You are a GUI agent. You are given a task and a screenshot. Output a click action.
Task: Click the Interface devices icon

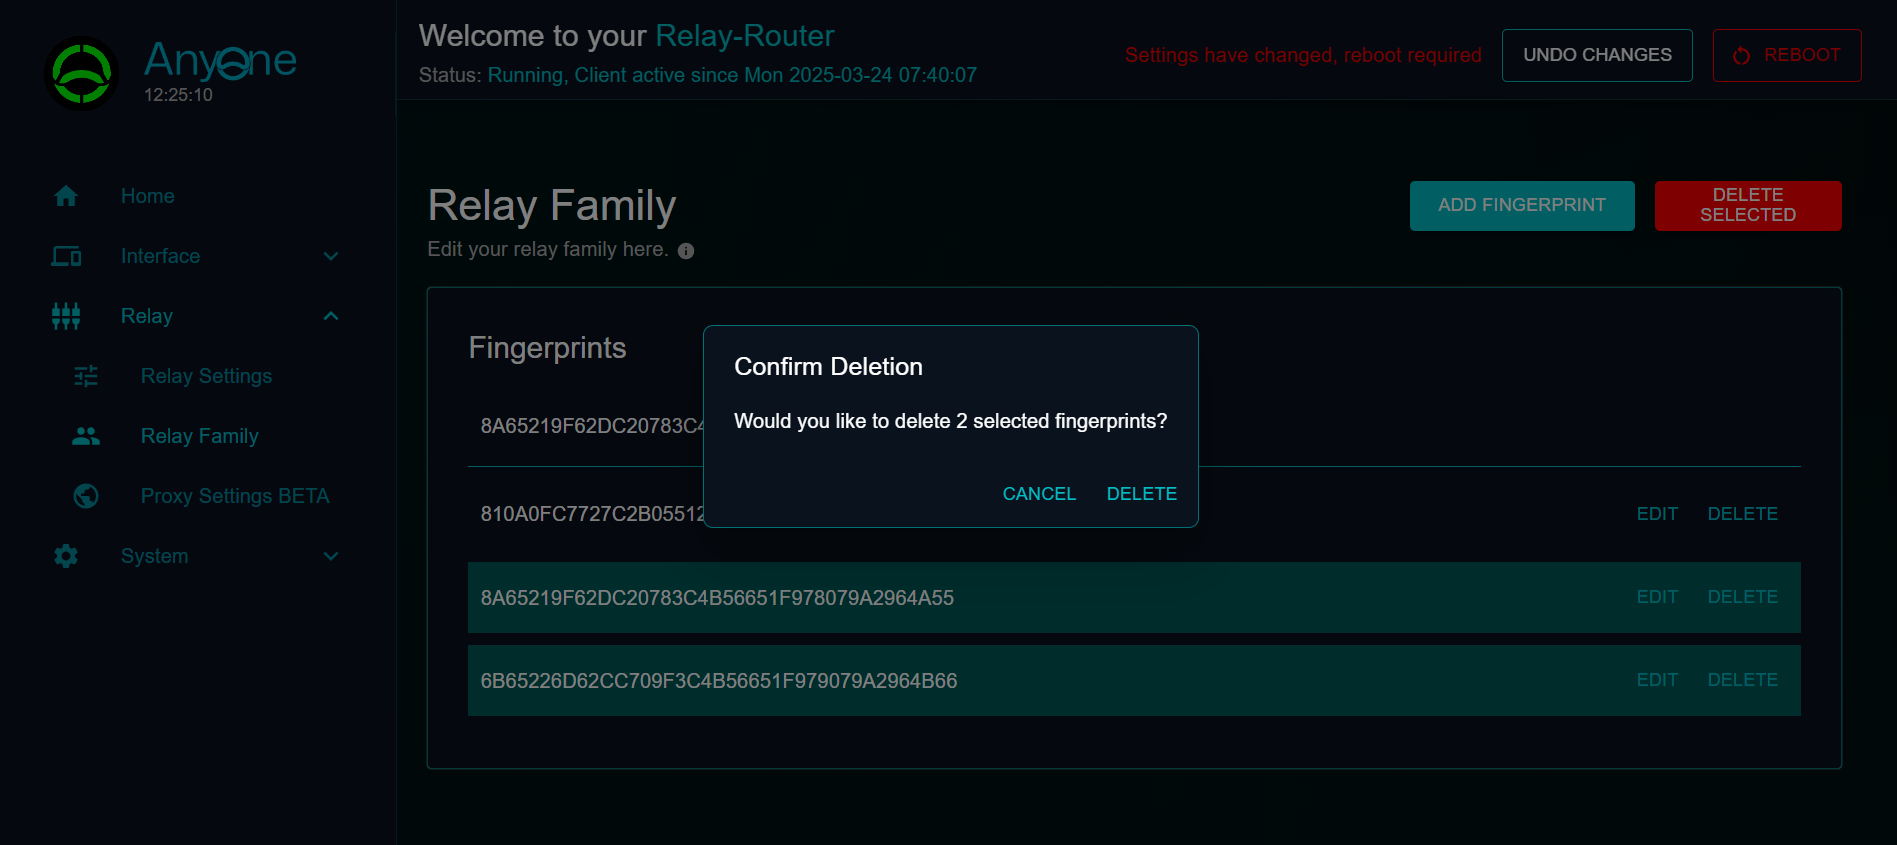(66, 256)
